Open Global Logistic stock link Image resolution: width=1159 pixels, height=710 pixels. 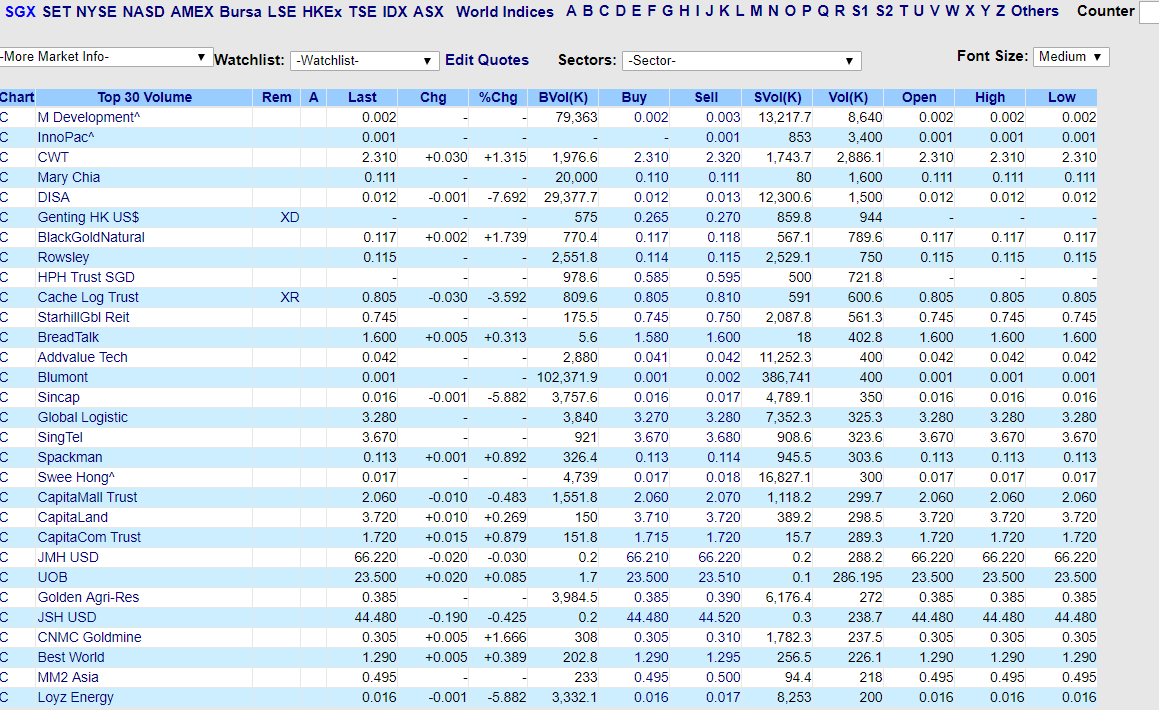[x=83, y=417]
